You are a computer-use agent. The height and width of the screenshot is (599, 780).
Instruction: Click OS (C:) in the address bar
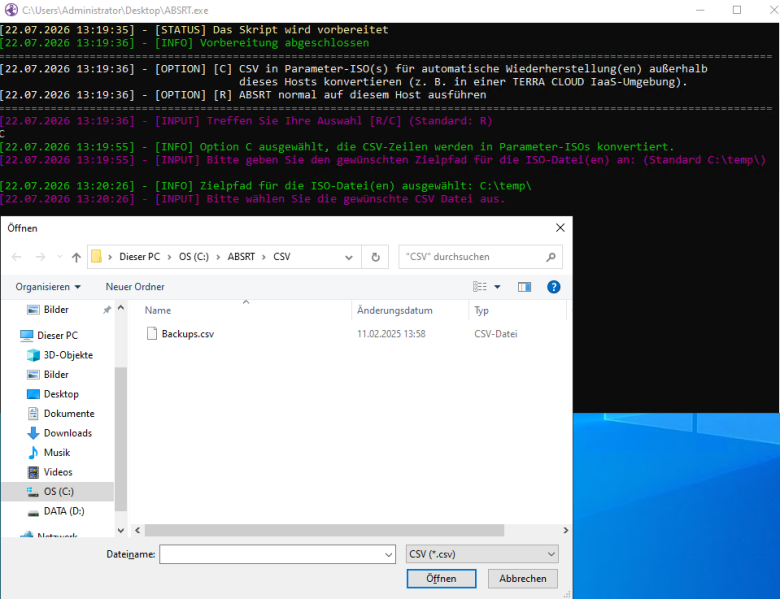pos(194,257)
